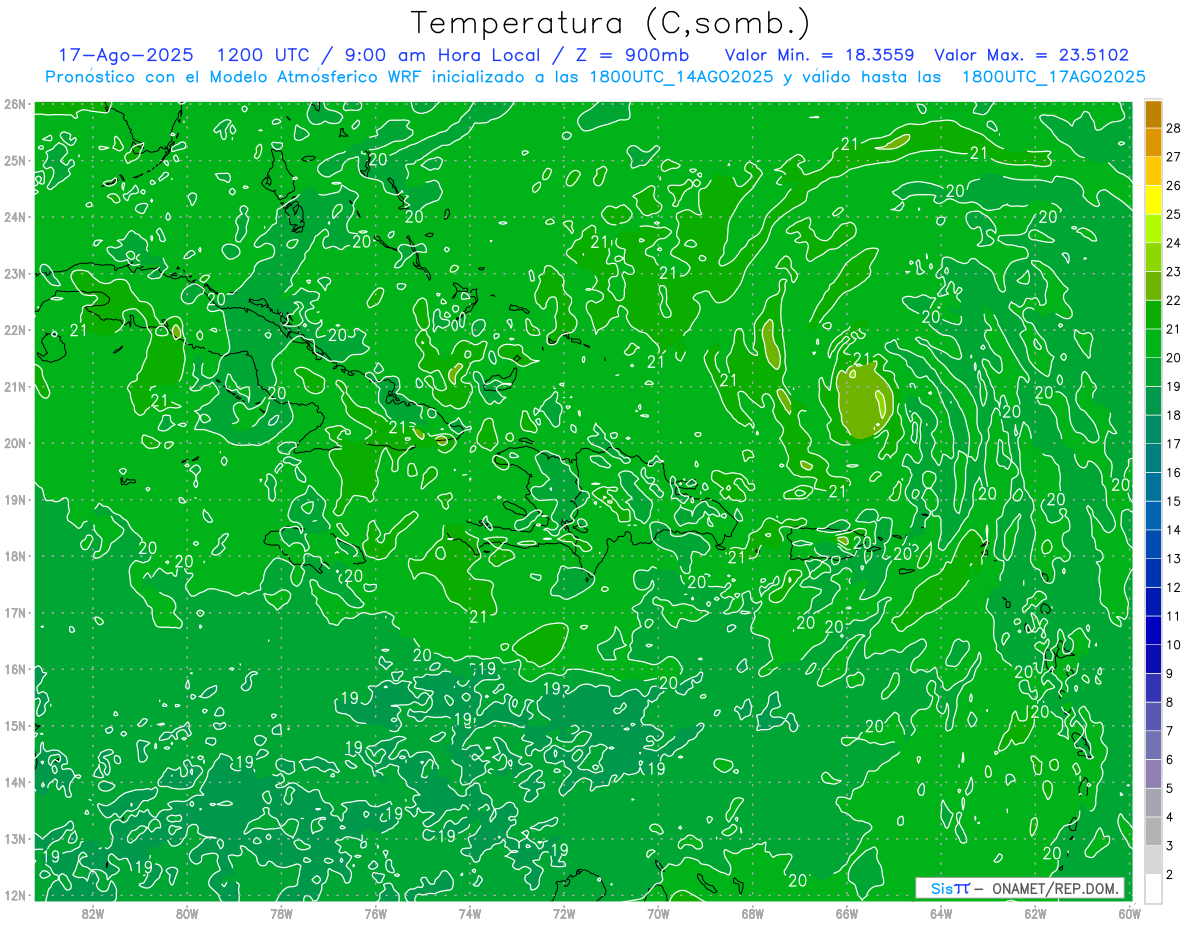1200x927 pixels.
Task: Select the '14N' latitude label
Action: click(x=15, y=782)
